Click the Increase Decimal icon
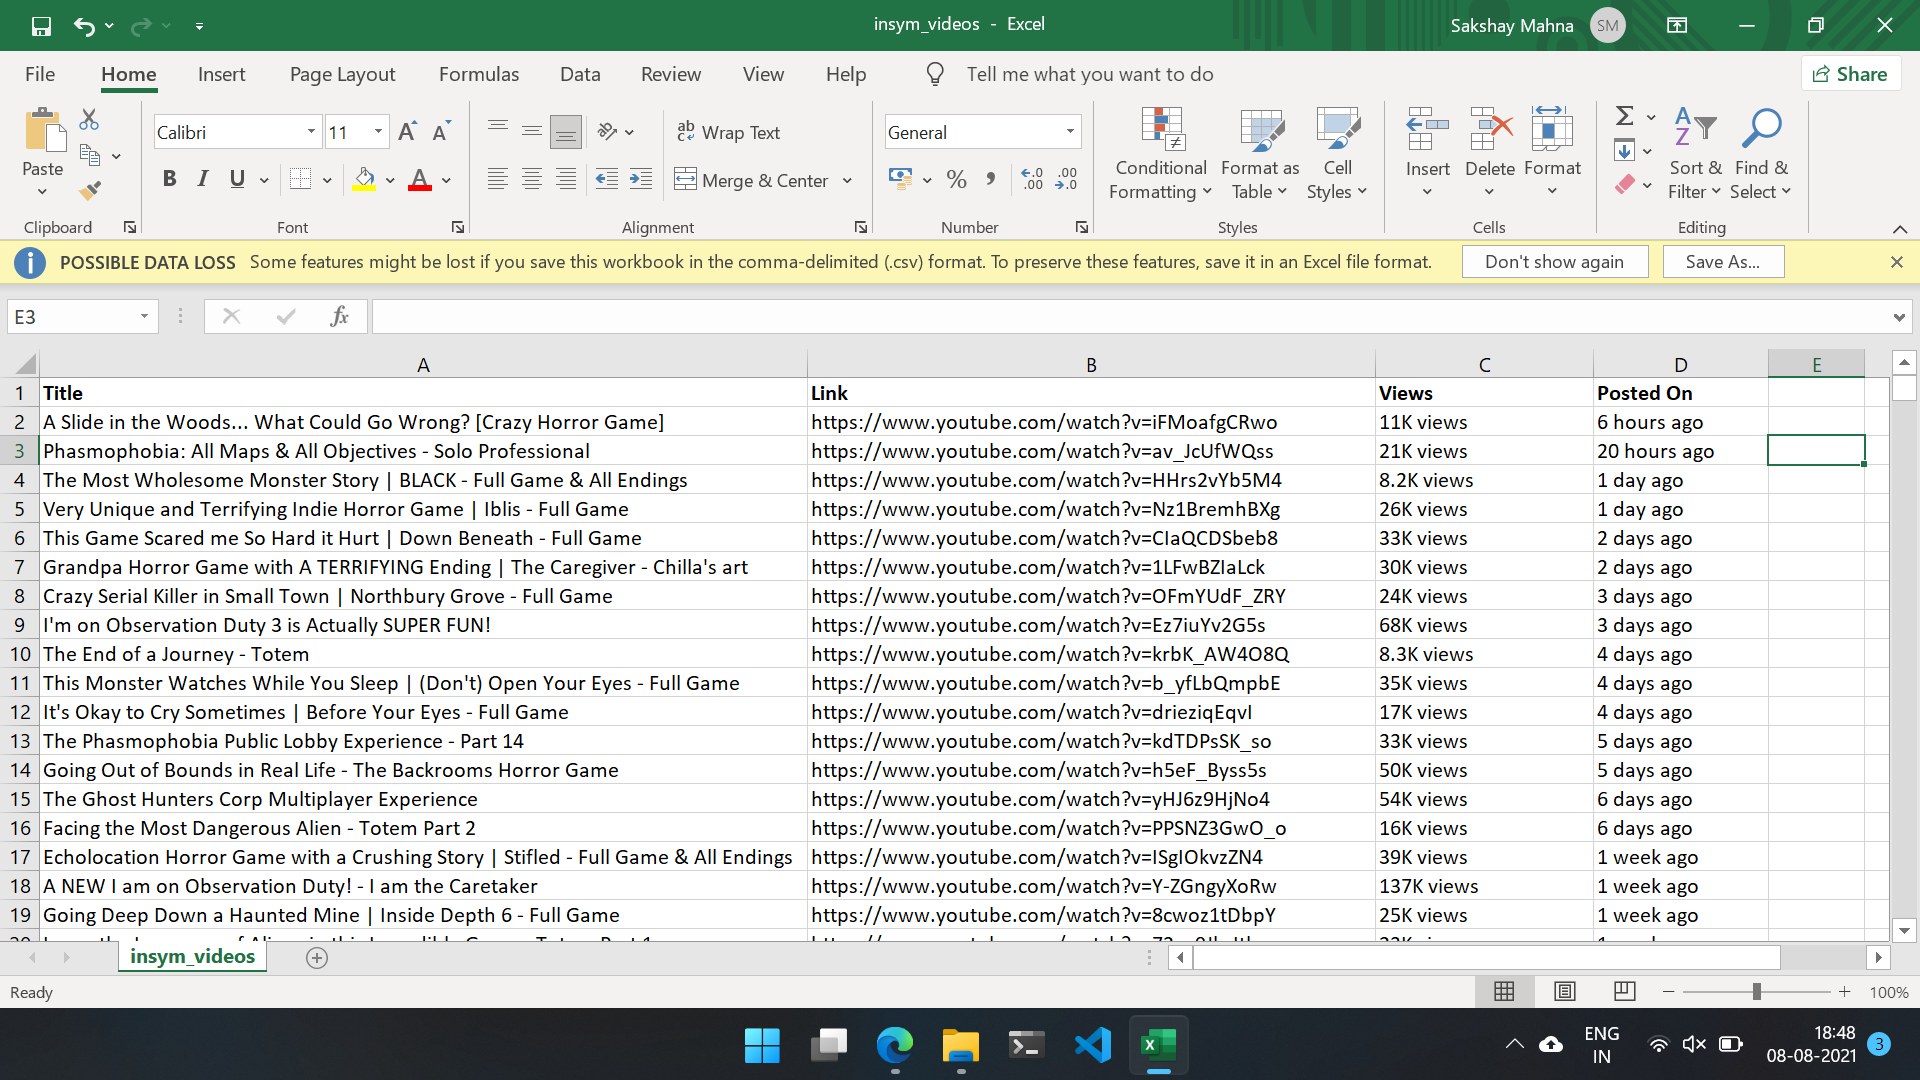The image size is (1920, 1080). [x=1032, y=179]
